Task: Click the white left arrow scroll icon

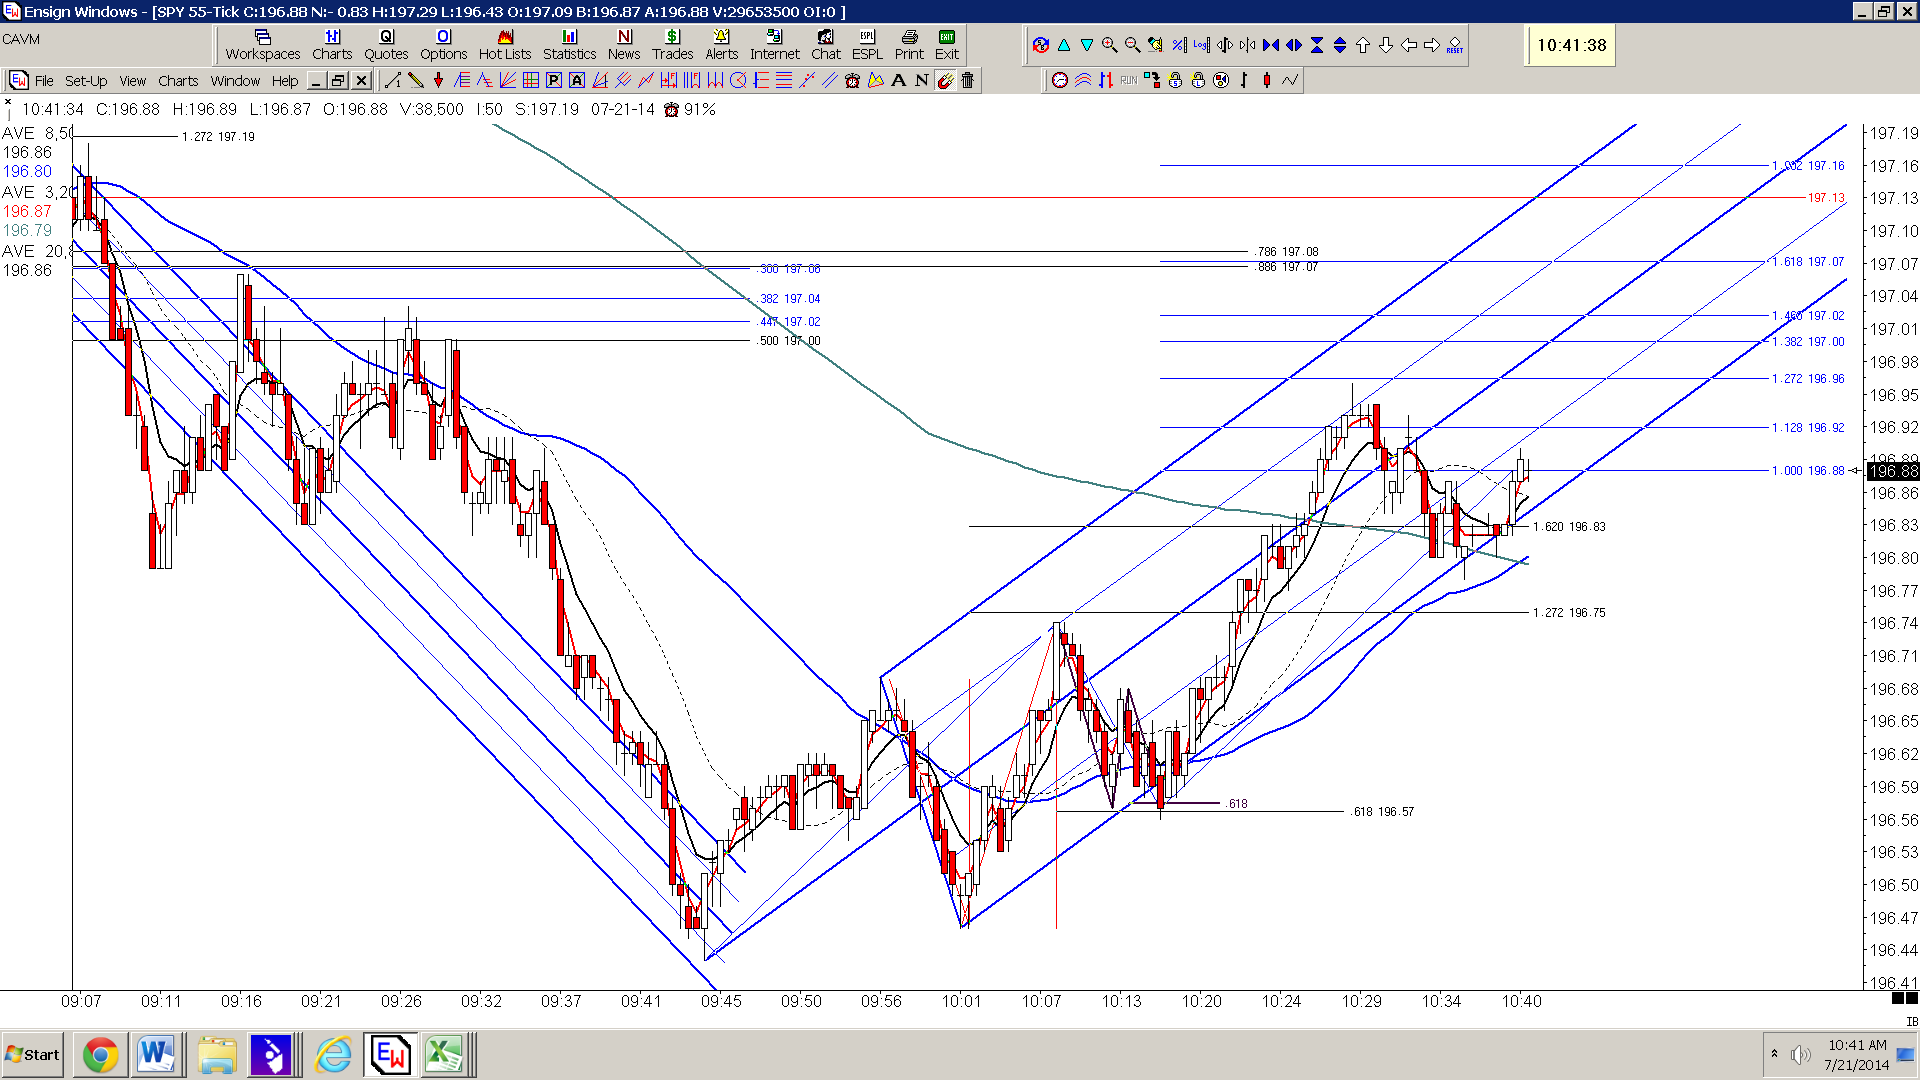Action: click(1409, 45)
